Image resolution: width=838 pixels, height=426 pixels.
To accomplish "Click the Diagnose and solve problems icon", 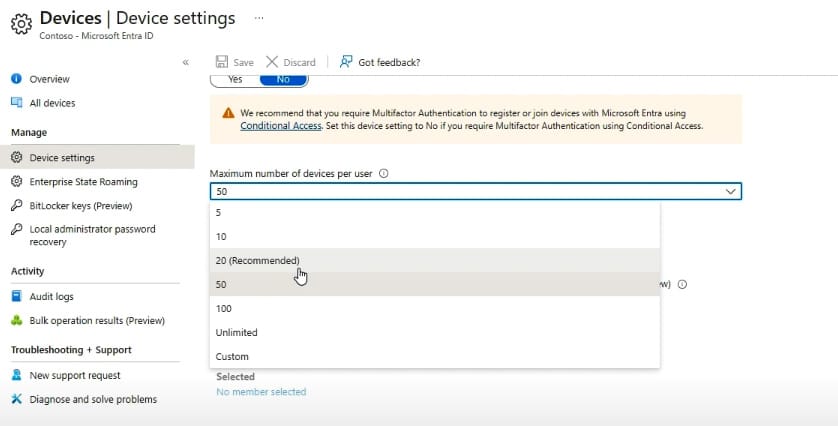I will [17, 399].
